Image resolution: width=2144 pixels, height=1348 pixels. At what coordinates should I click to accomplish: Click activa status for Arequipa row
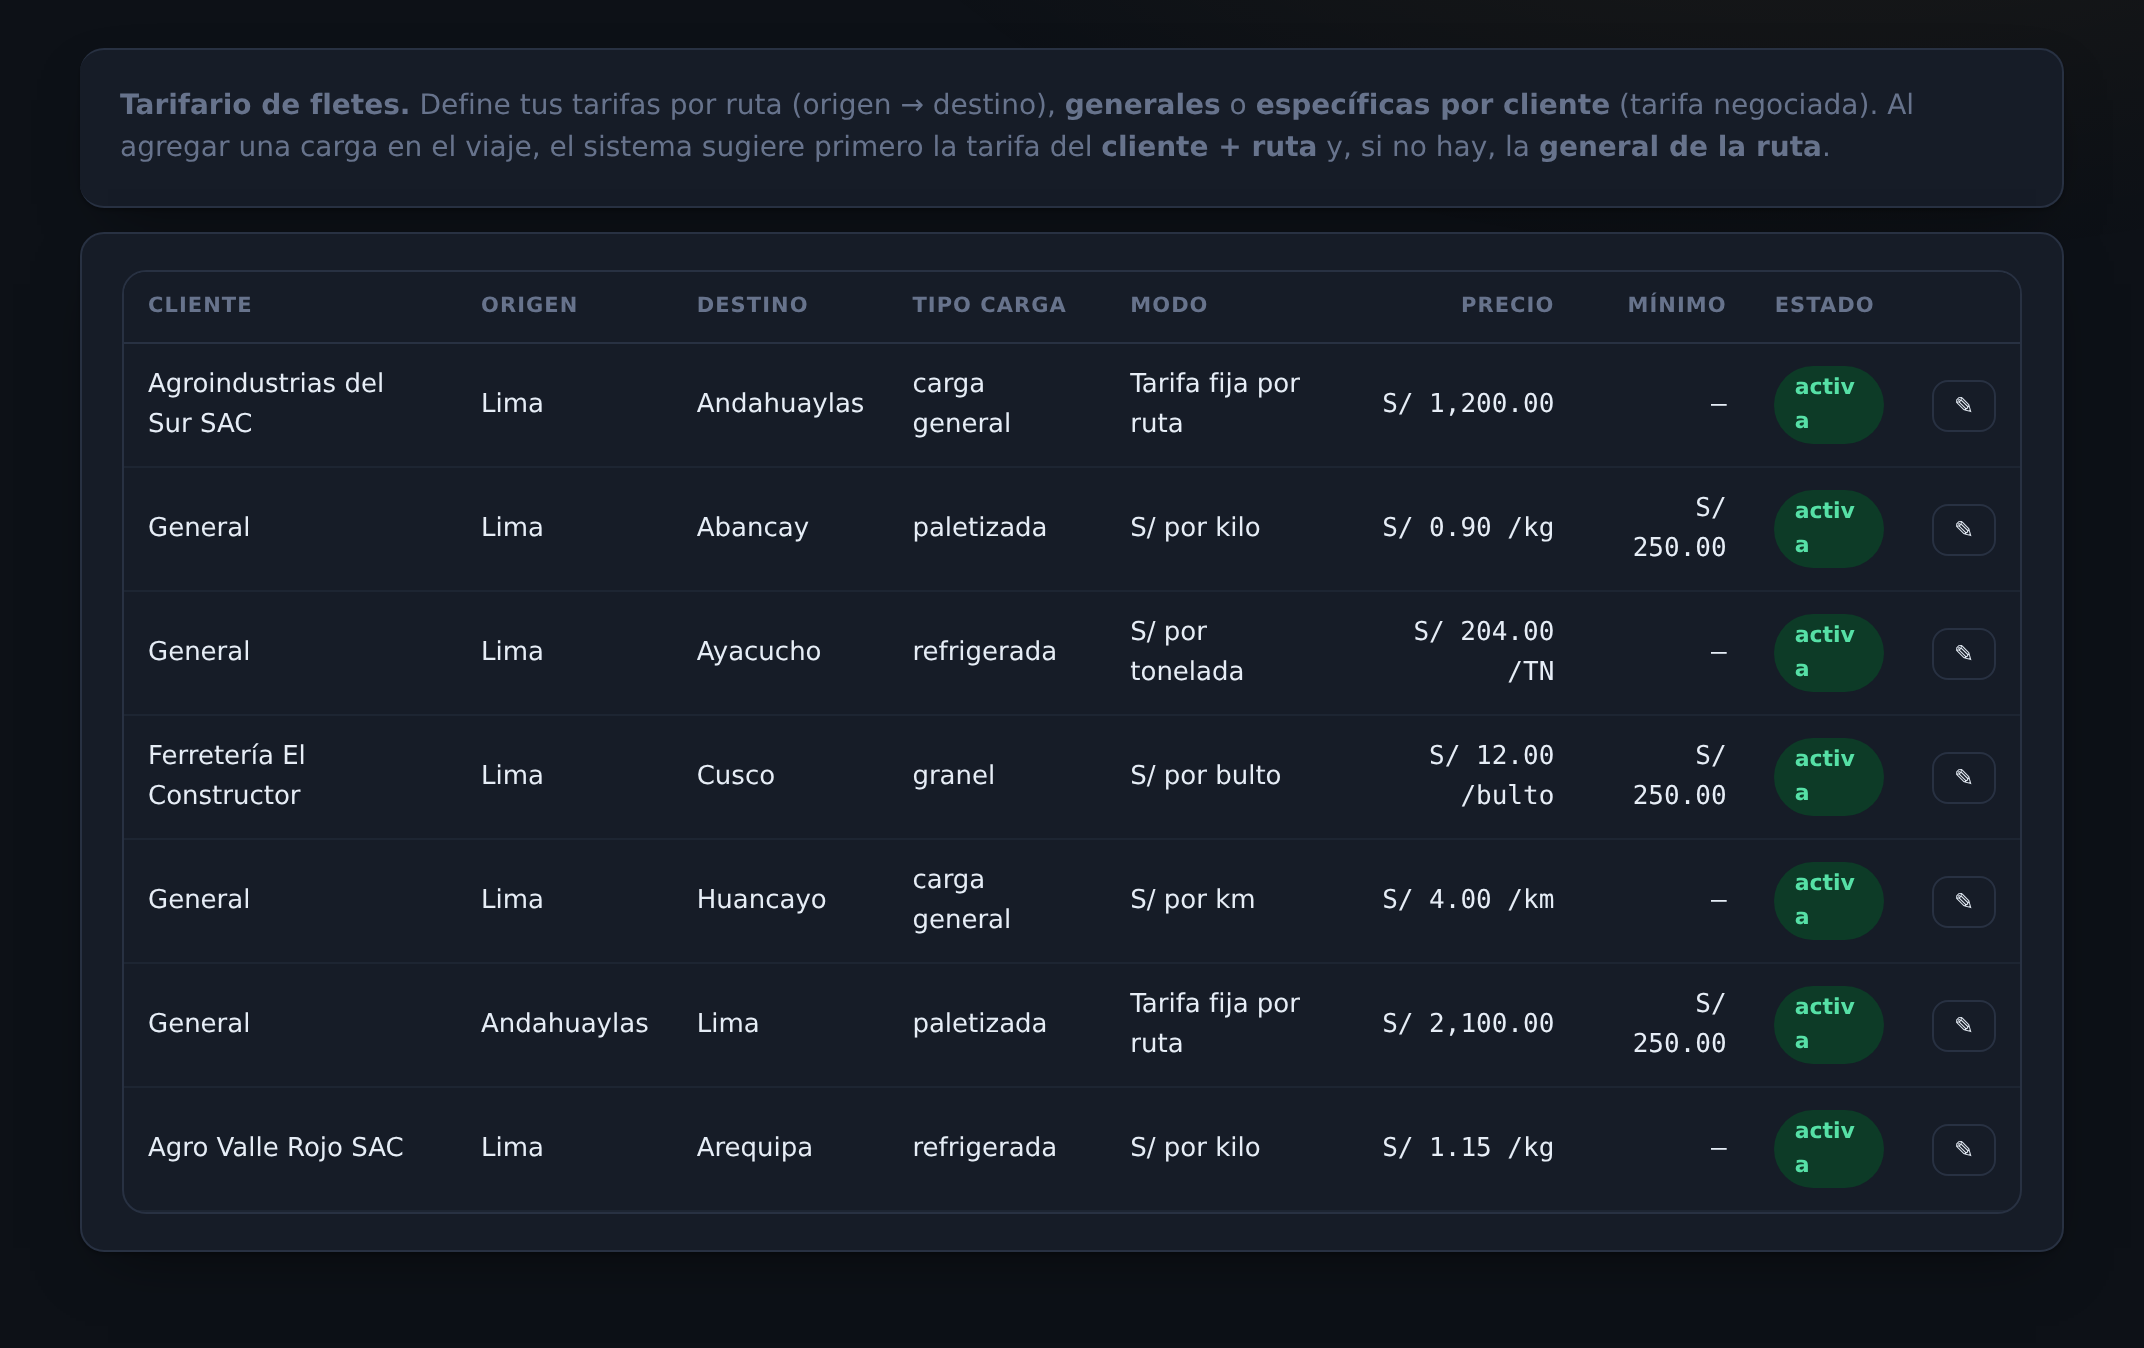pyautogui.click(x=1828, y=1149)
